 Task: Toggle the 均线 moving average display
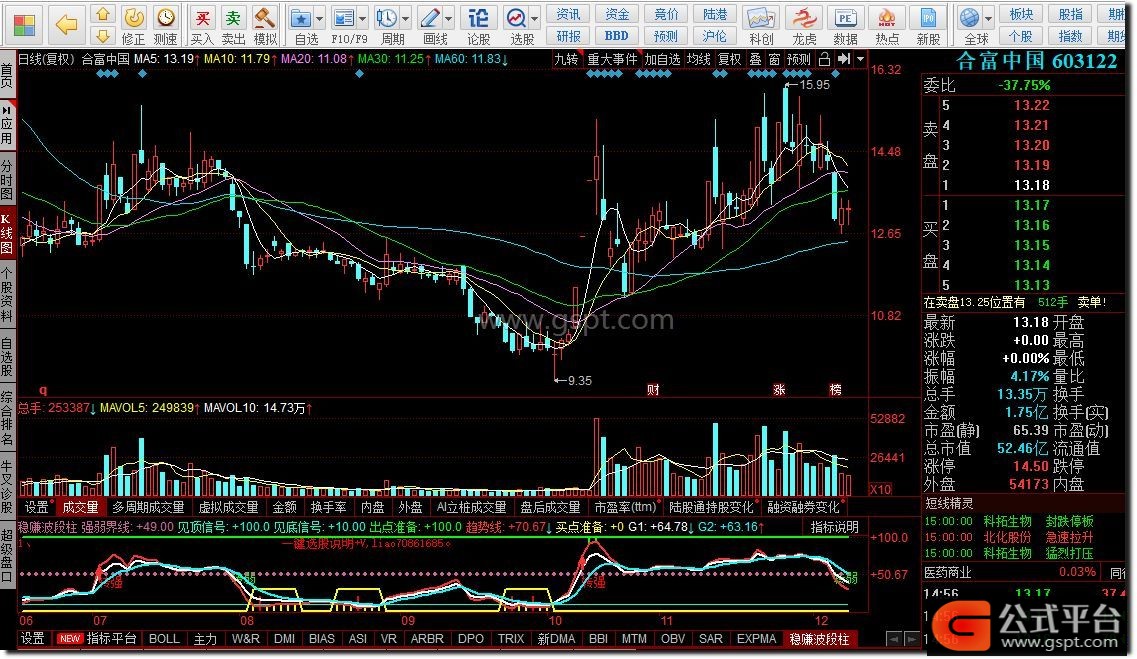(698, 59)
